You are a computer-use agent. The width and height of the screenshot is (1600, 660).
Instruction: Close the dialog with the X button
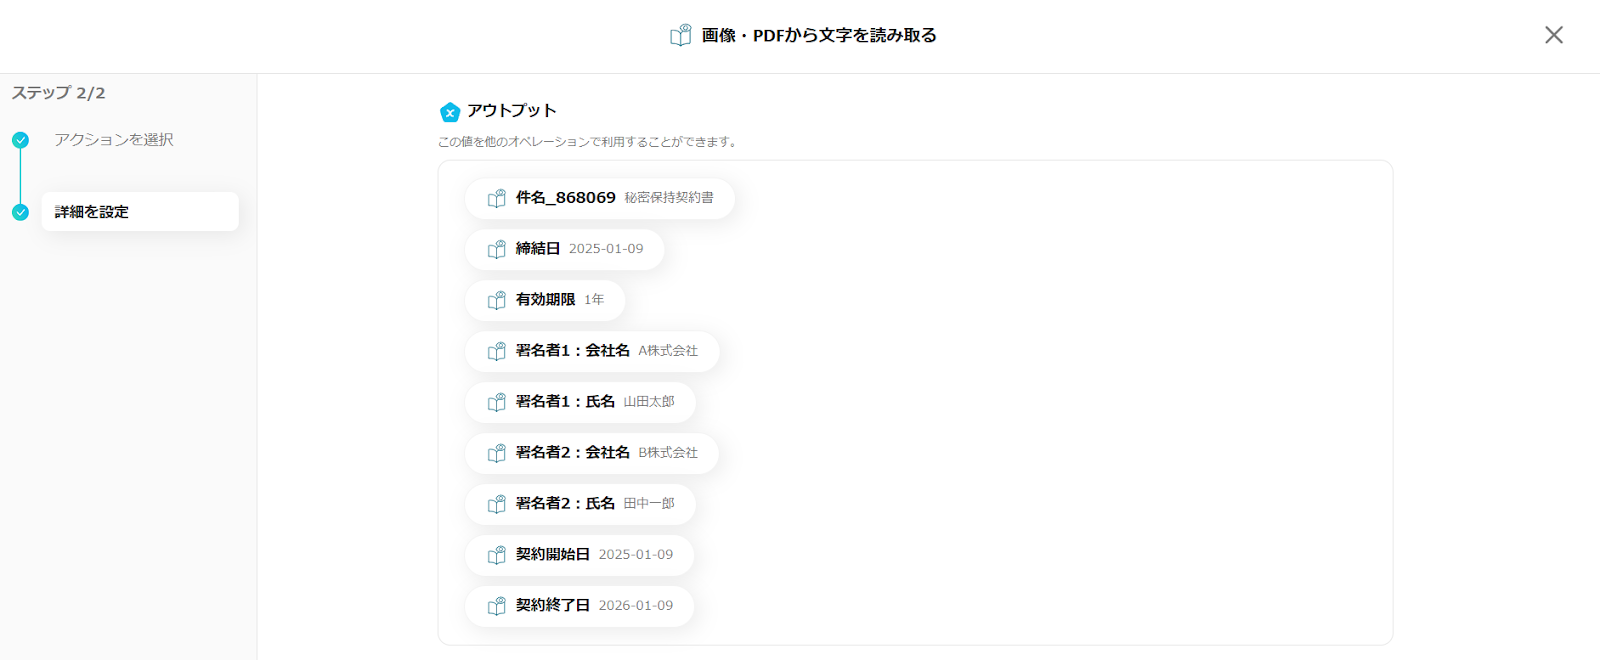point(1553,35)
